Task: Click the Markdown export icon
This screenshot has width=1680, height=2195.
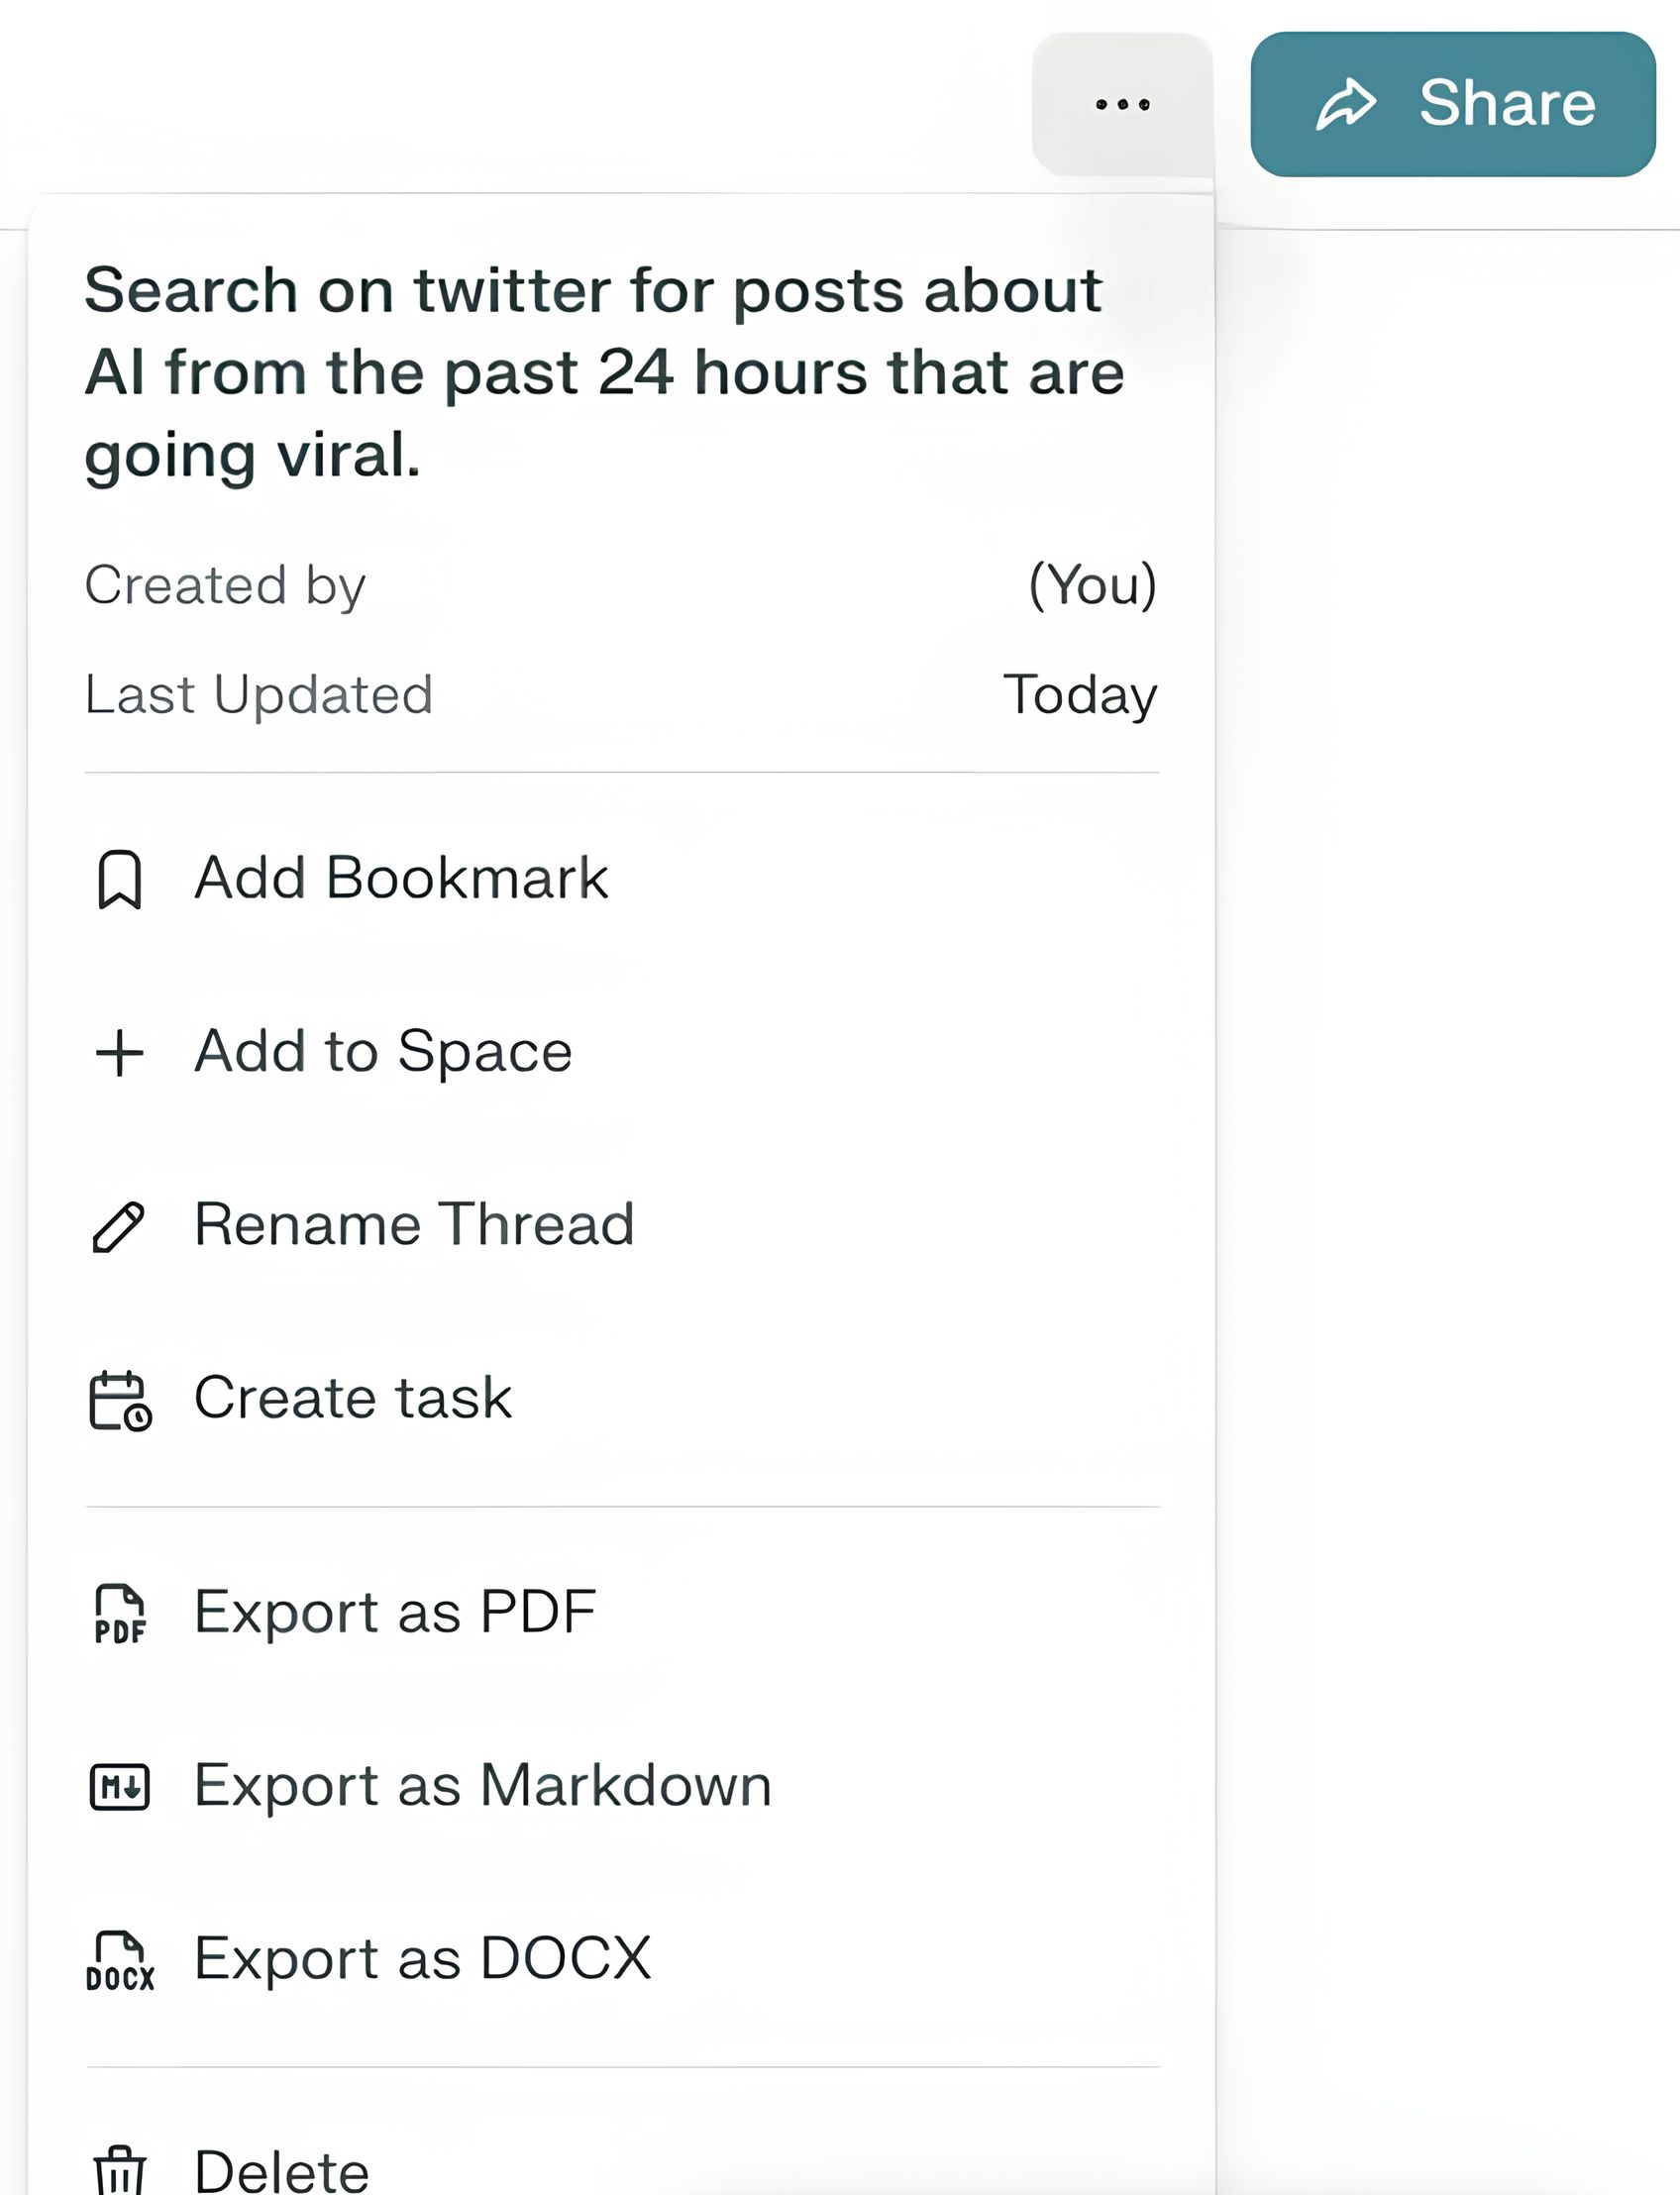Action: pyautogui.click(x=118, y=1784)
